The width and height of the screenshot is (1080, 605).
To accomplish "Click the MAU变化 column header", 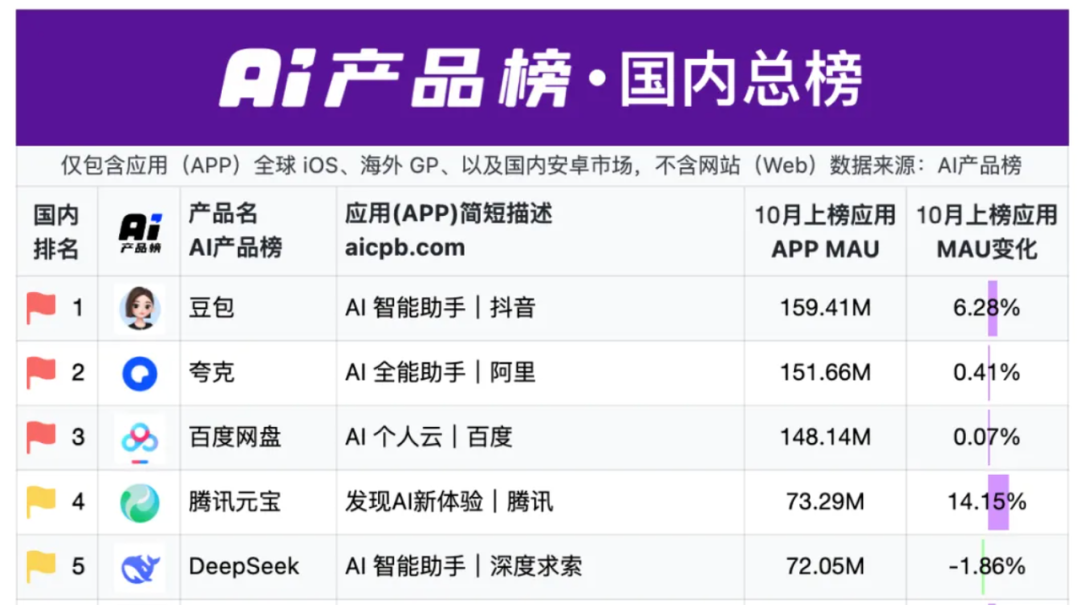I will (x=987, y=232).
